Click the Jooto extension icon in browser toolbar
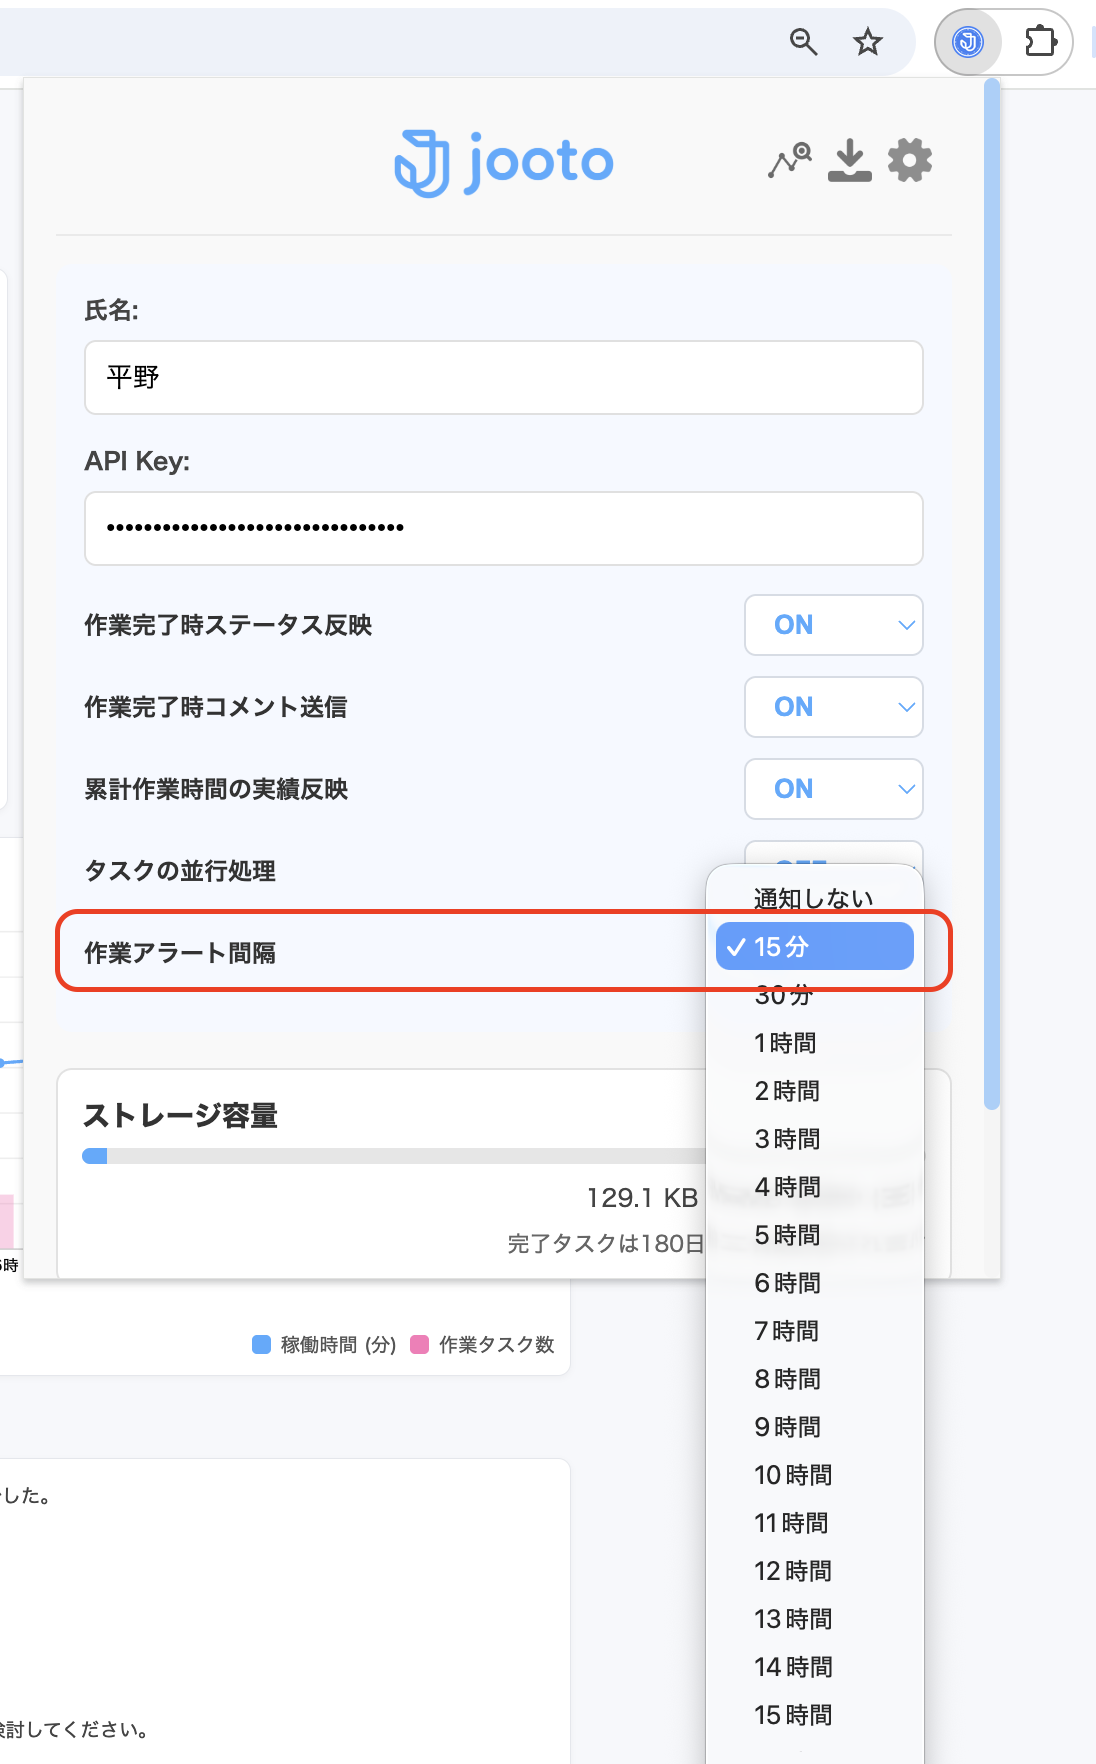Screen dimensions: 1096x1764 click(966, 42)
